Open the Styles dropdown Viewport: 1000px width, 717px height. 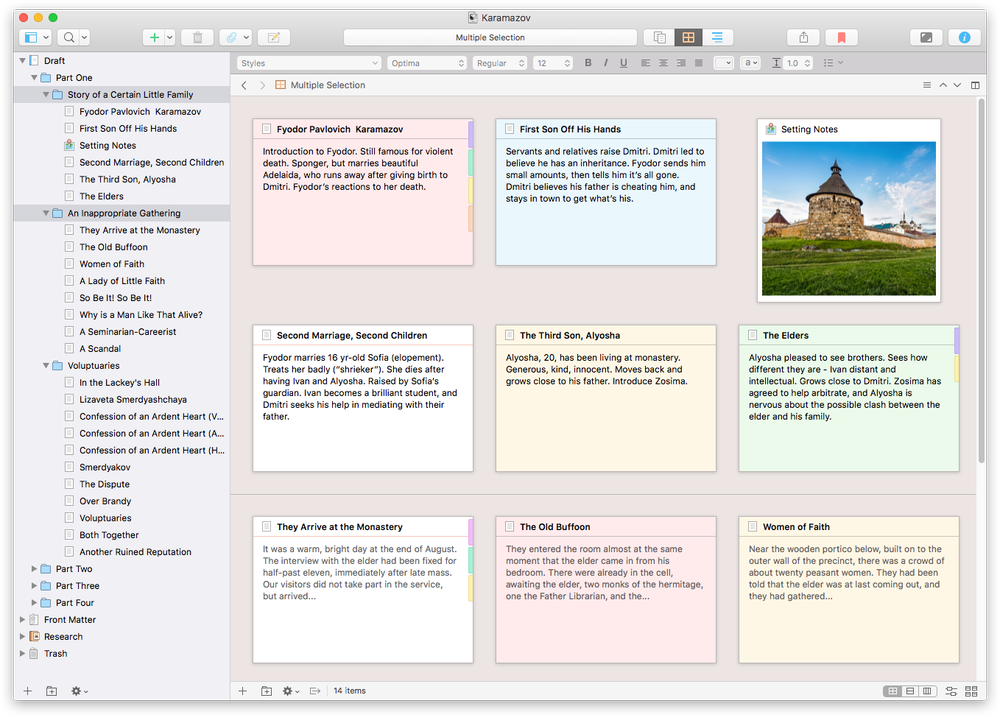pos(309,63)
